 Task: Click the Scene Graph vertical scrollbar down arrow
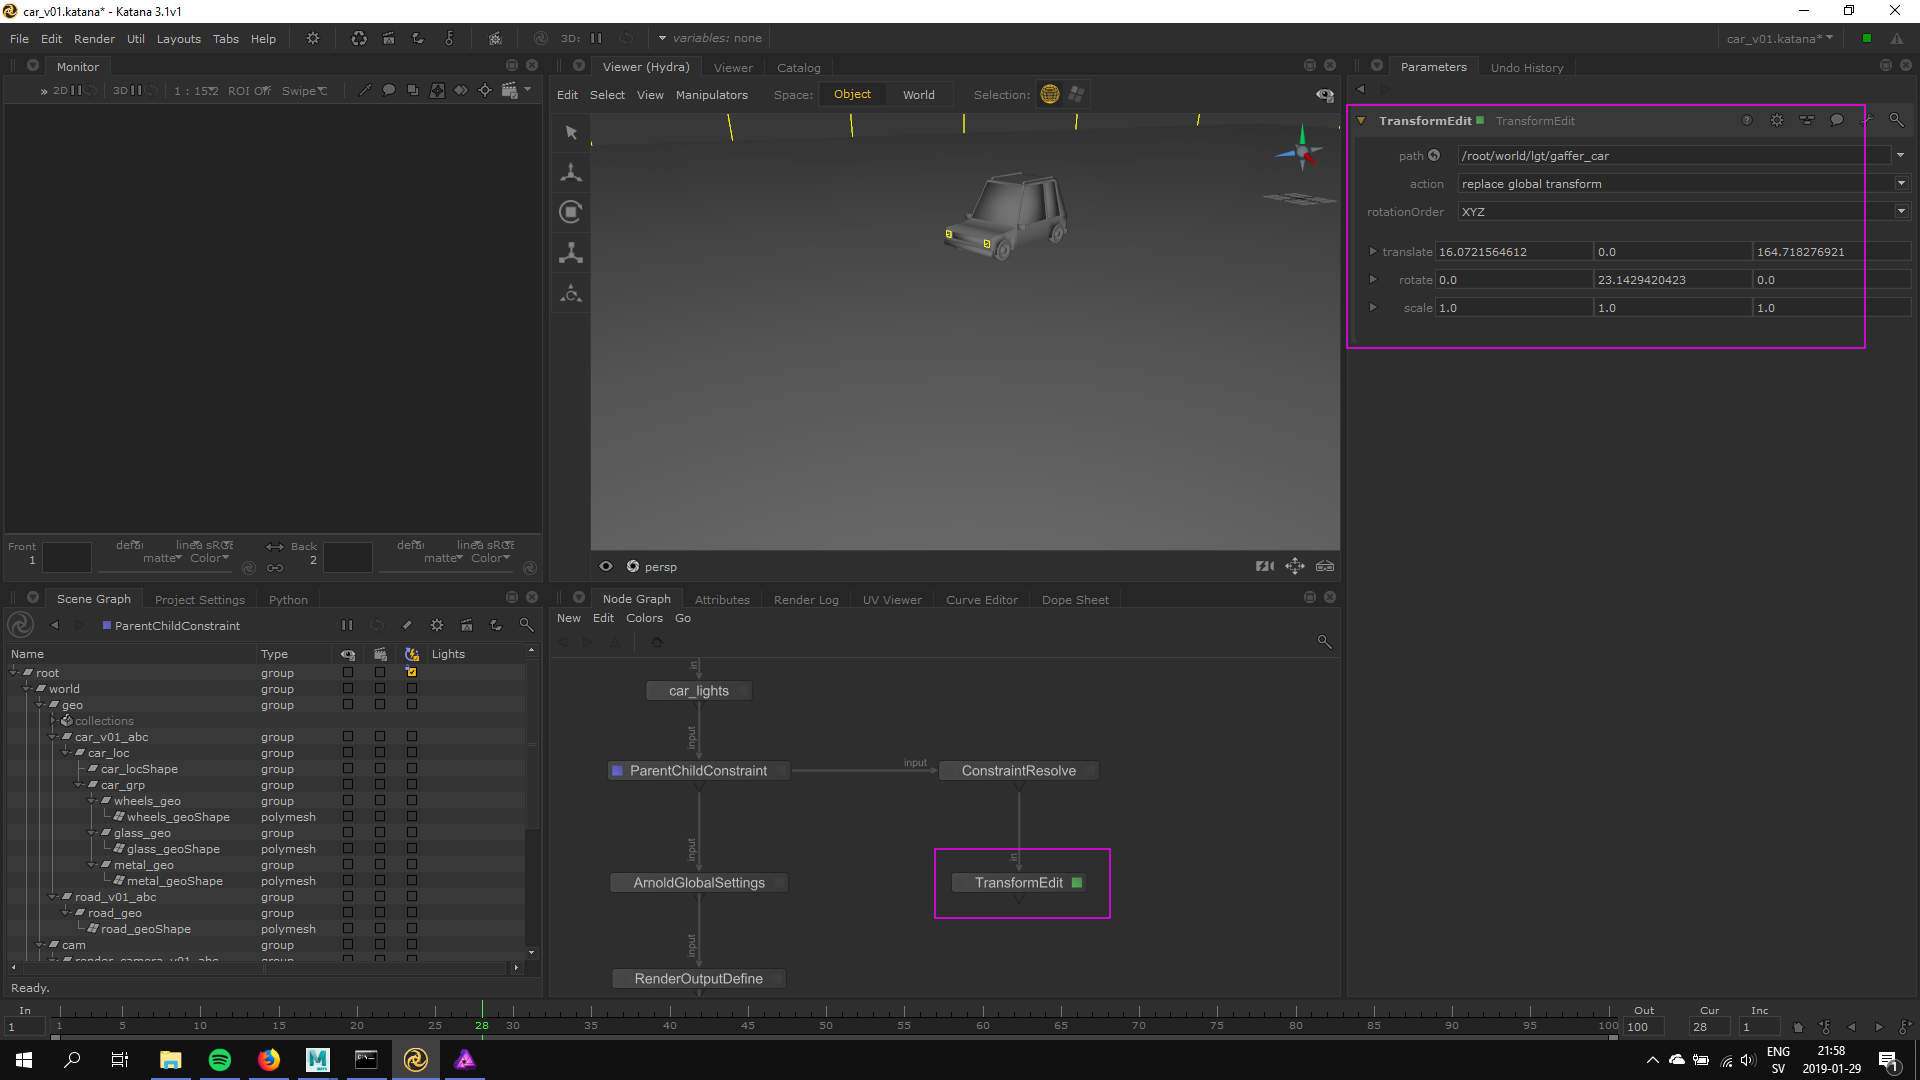click(x=532, y=952)
